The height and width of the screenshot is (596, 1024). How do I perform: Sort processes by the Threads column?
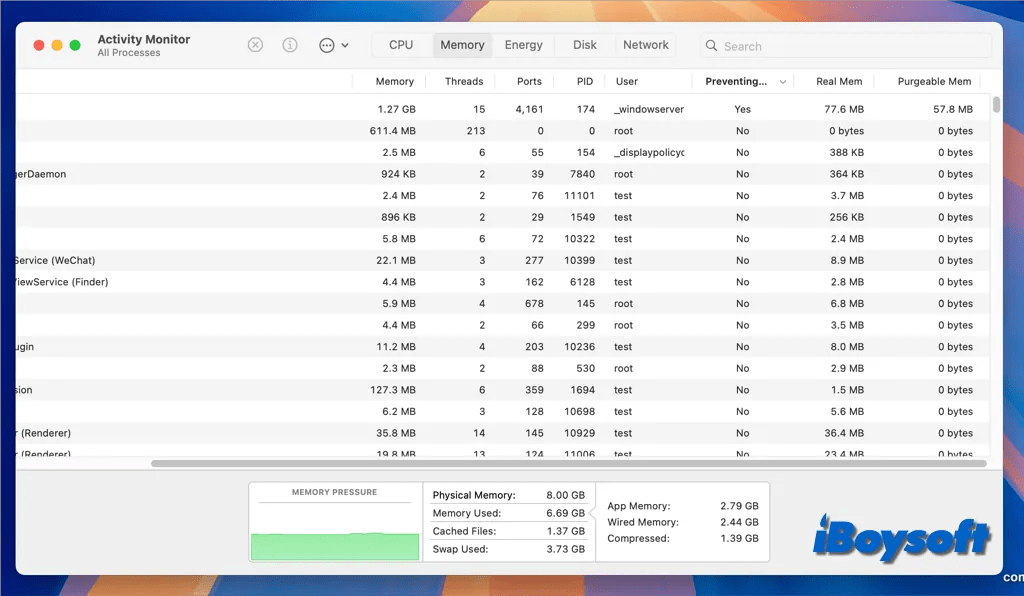(x=463, y=81)
